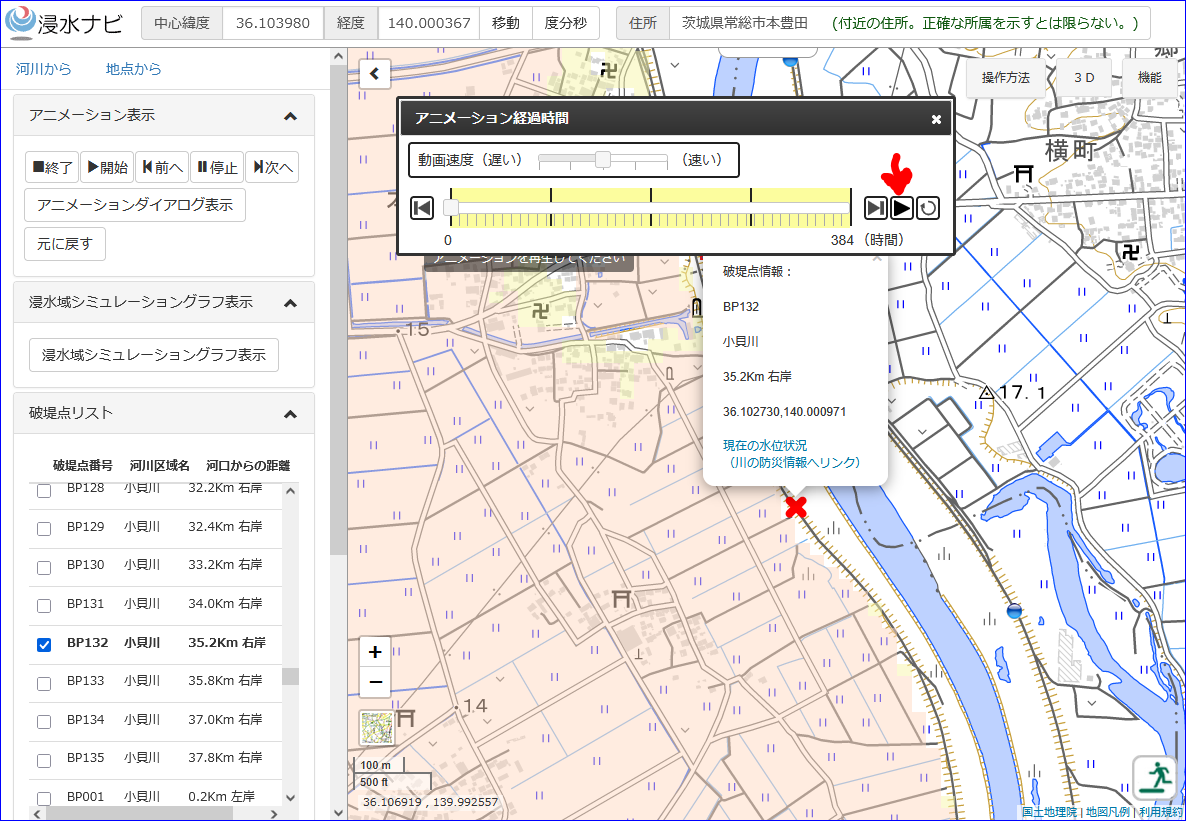Click the animation loop/reset icon
1186x821 pixels.
[x=928, y=207]
